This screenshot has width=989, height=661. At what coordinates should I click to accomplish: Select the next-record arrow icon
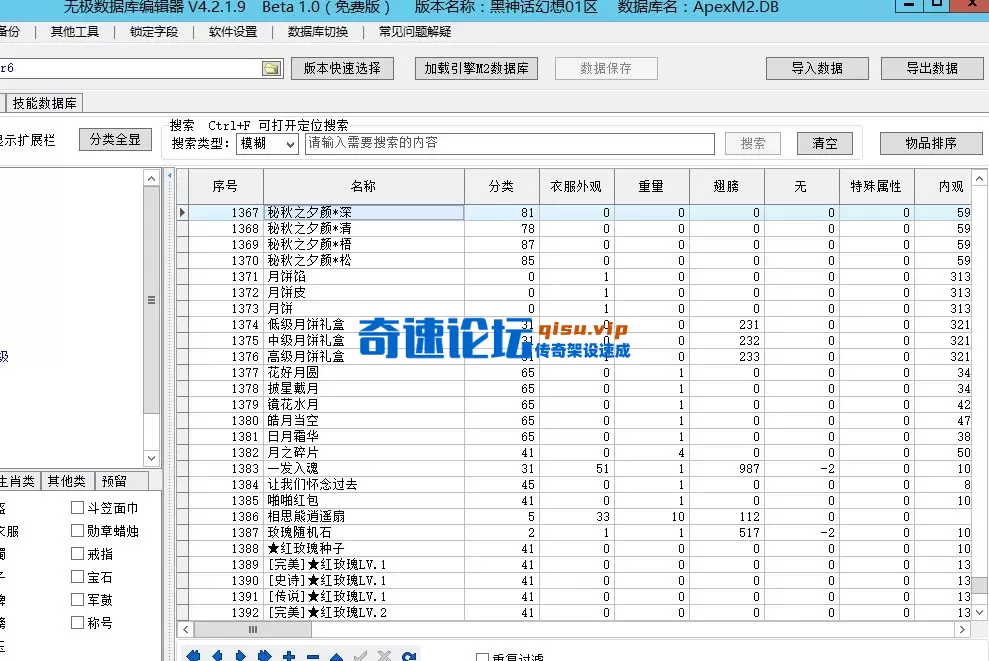point(241,653)
